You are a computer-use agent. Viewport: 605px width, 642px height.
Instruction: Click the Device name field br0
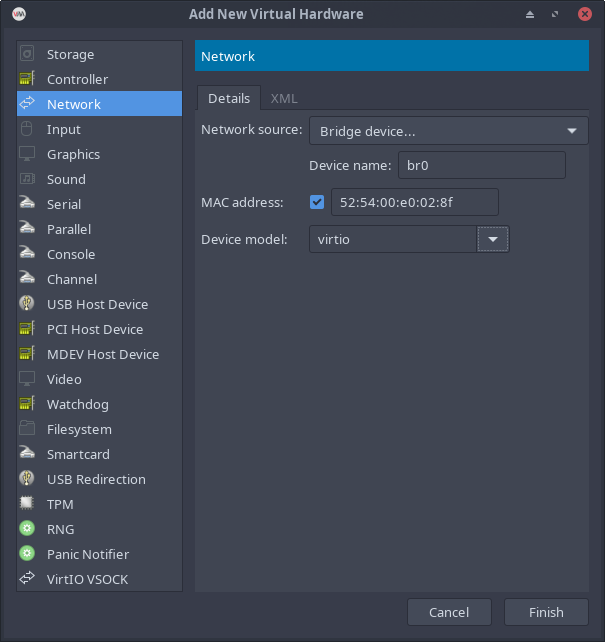click(481, 165)
